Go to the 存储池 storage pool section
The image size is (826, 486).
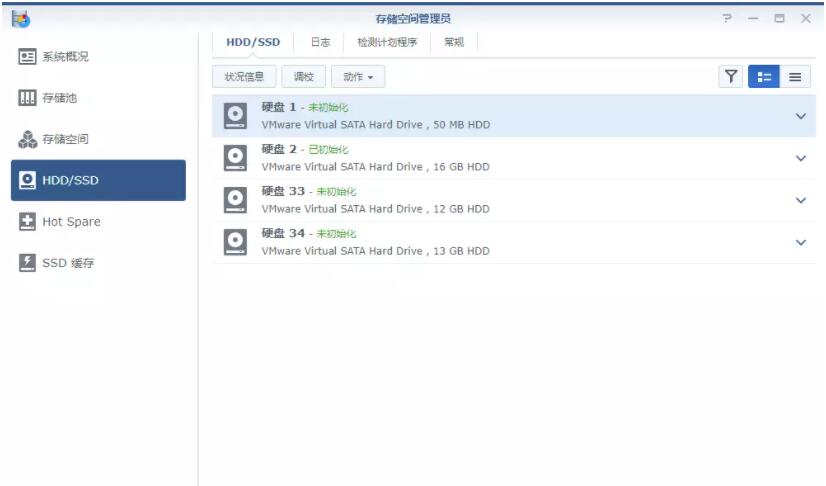pyautogui.click(x=98, y=98)
